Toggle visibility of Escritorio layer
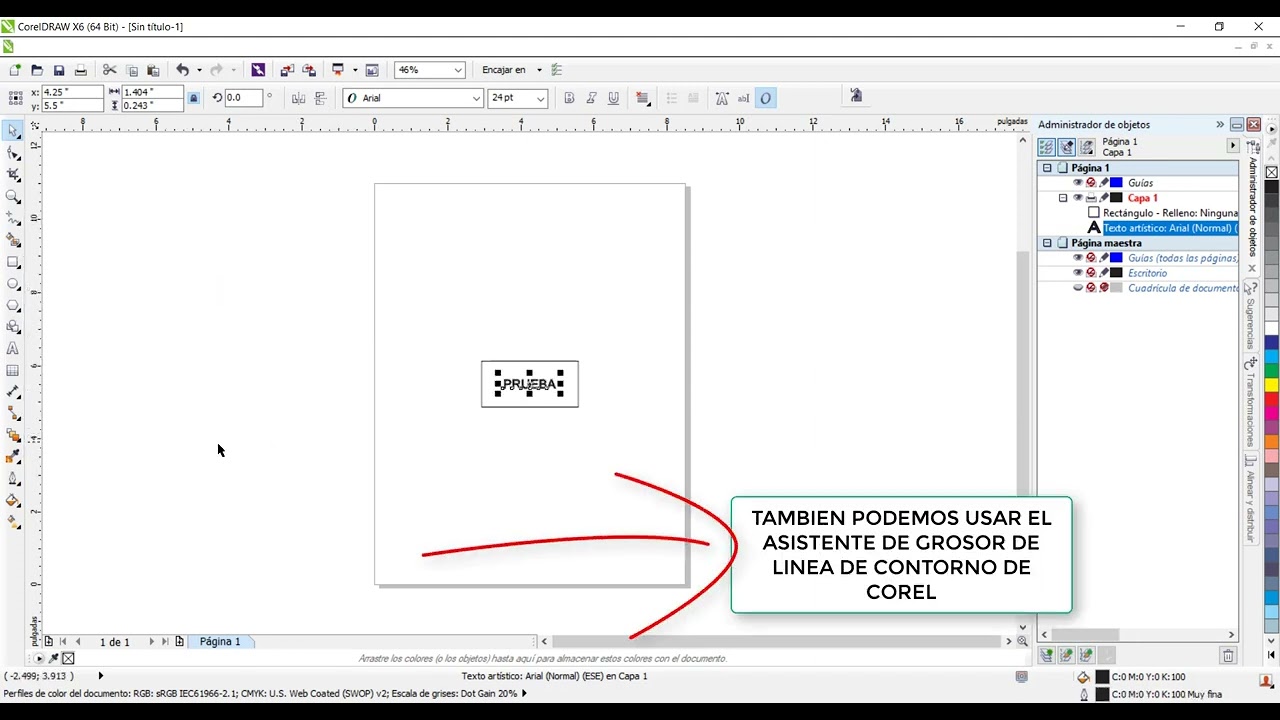 [x=1078, y=273]
